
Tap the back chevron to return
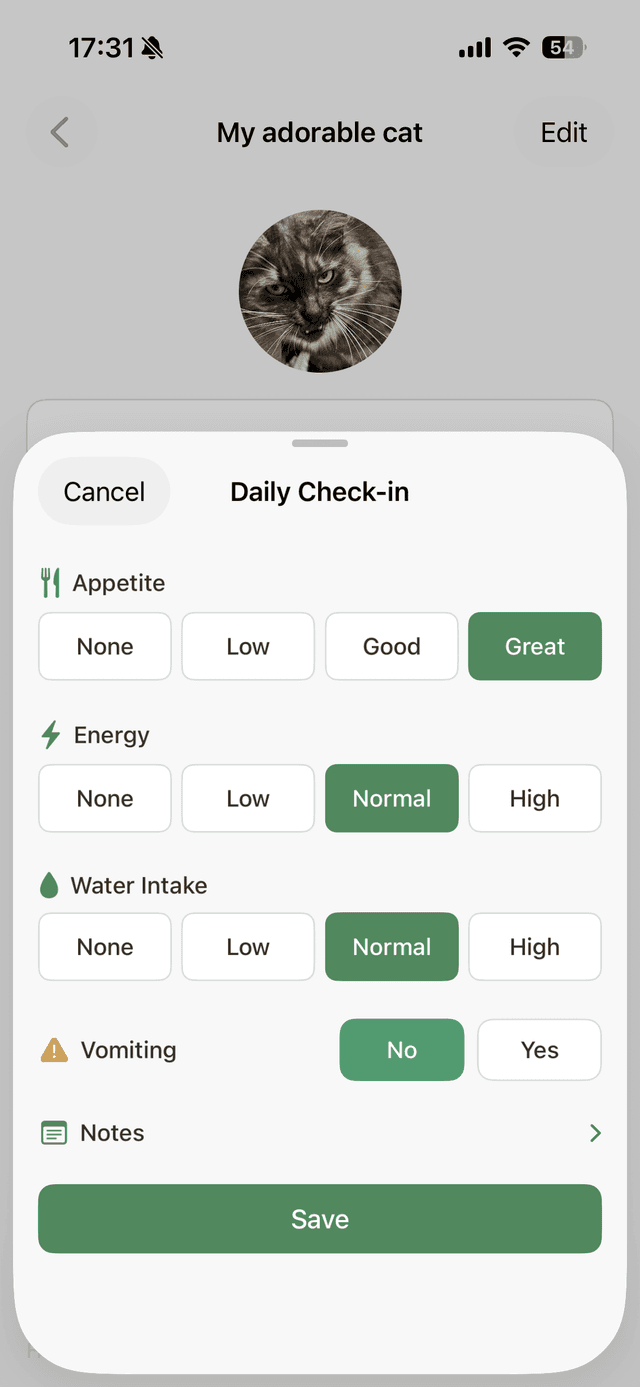point(61,131)
